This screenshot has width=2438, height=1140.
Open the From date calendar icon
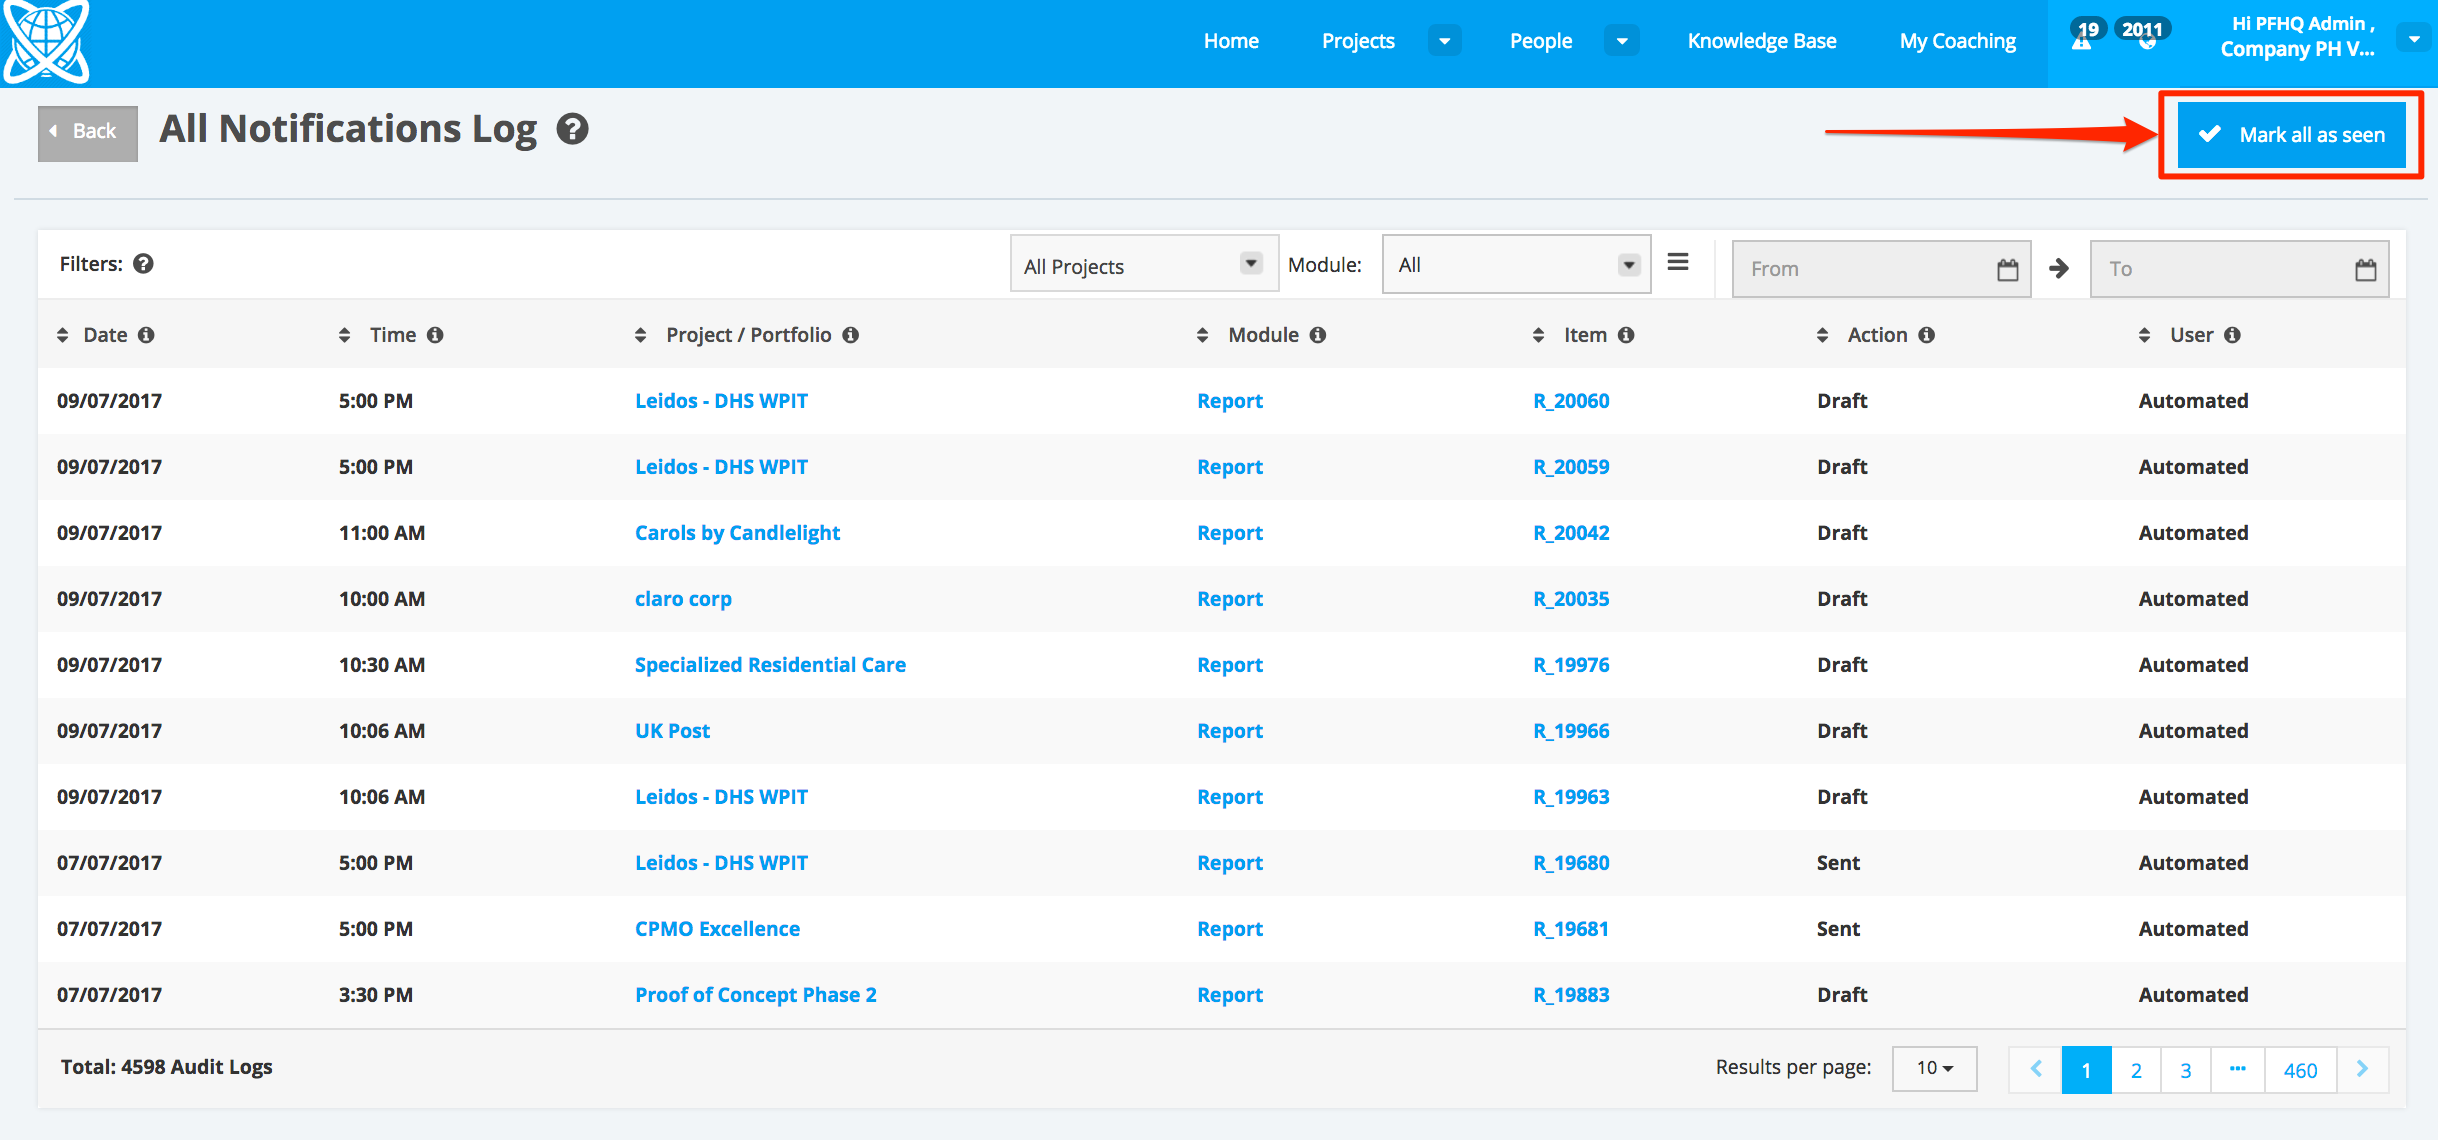click(2007, 269)
